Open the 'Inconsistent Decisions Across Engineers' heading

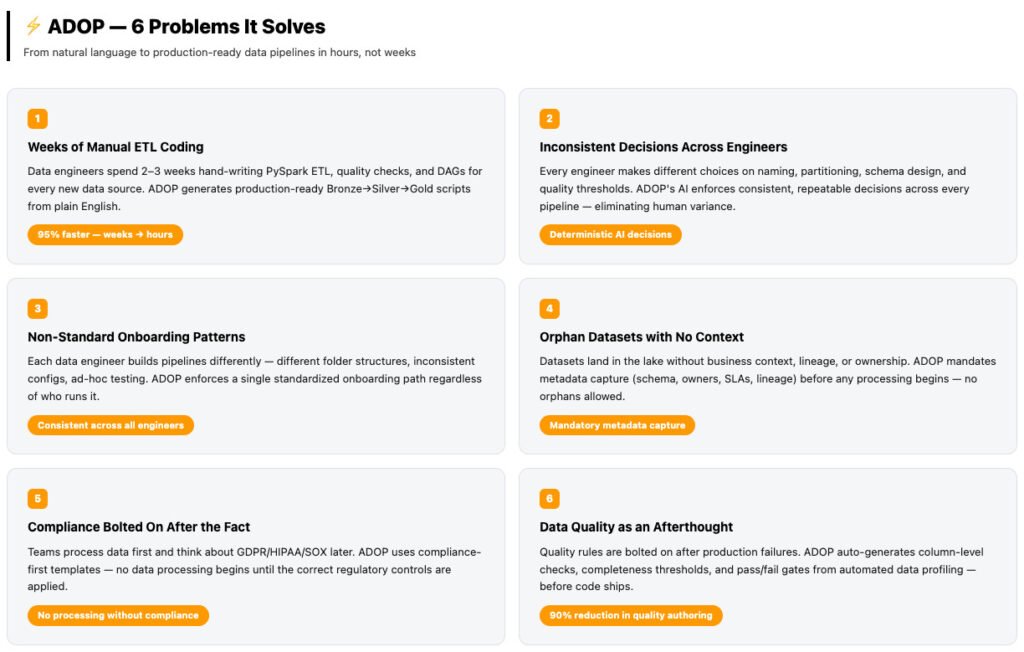(x=664, y=147)
